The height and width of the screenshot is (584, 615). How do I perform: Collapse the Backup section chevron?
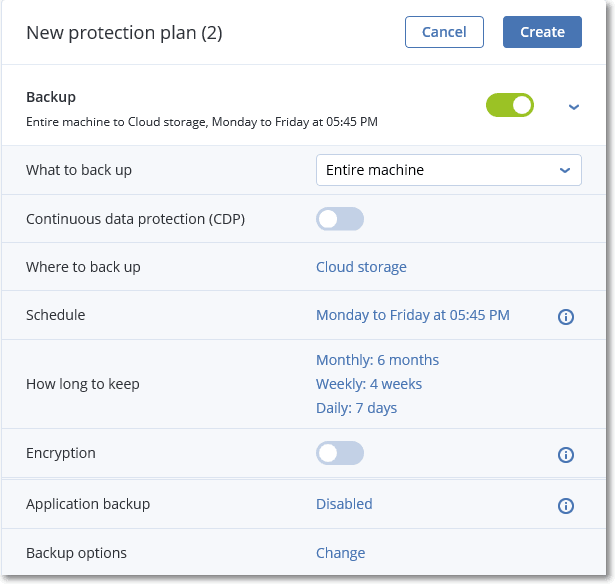[574, 106]
